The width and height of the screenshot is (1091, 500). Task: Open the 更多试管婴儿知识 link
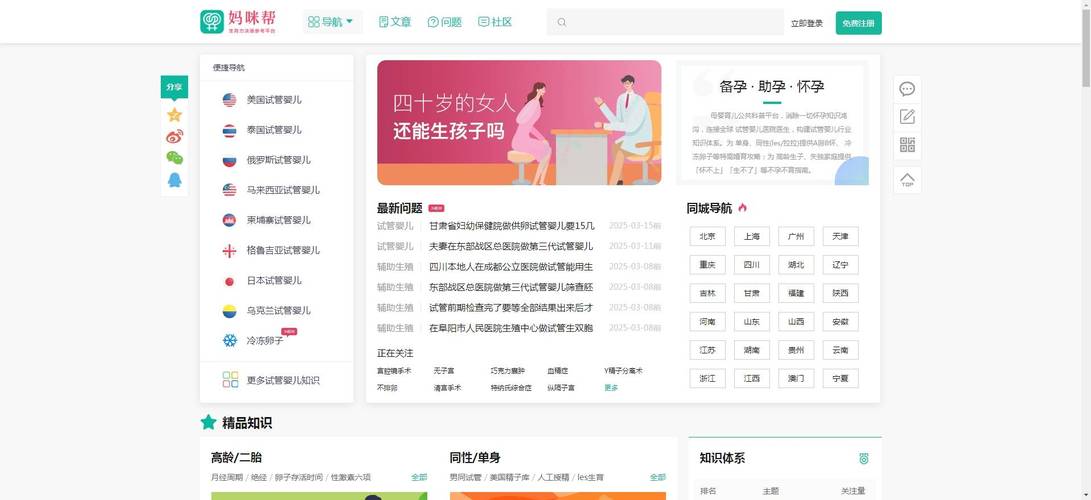pyautogui.click(x=283, y=380)
